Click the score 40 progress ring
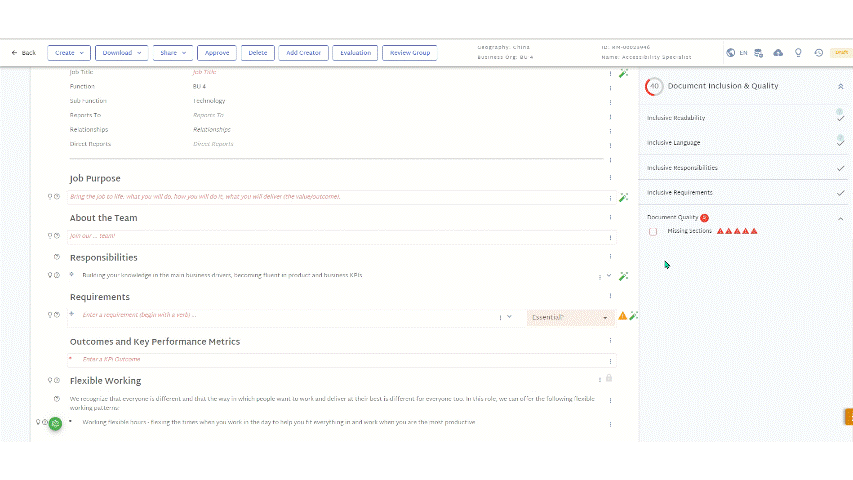Image resolution: width=853 pixels, height=480 pixels. (654, 87)
